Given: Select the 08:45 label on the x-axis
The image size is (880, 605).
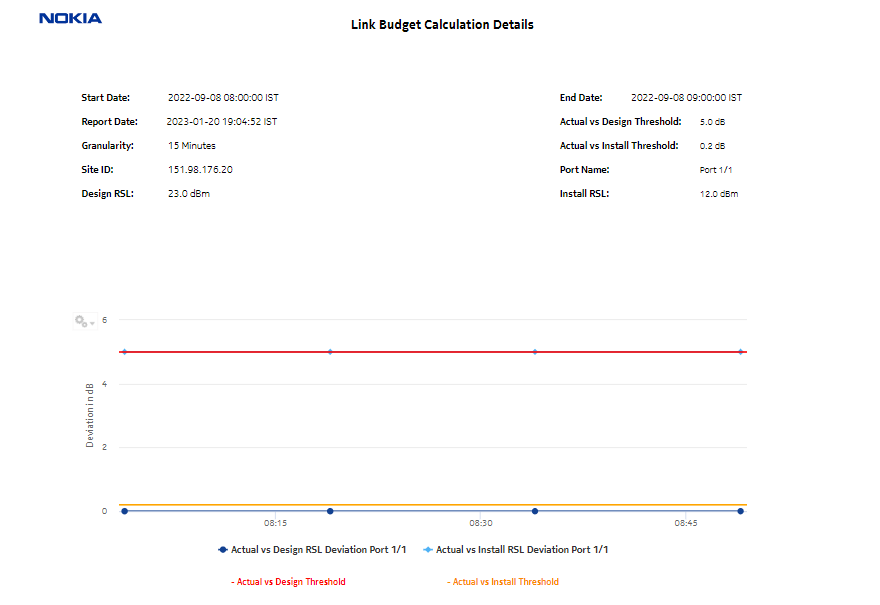Looking at the screenshot, I should point(684,522).
